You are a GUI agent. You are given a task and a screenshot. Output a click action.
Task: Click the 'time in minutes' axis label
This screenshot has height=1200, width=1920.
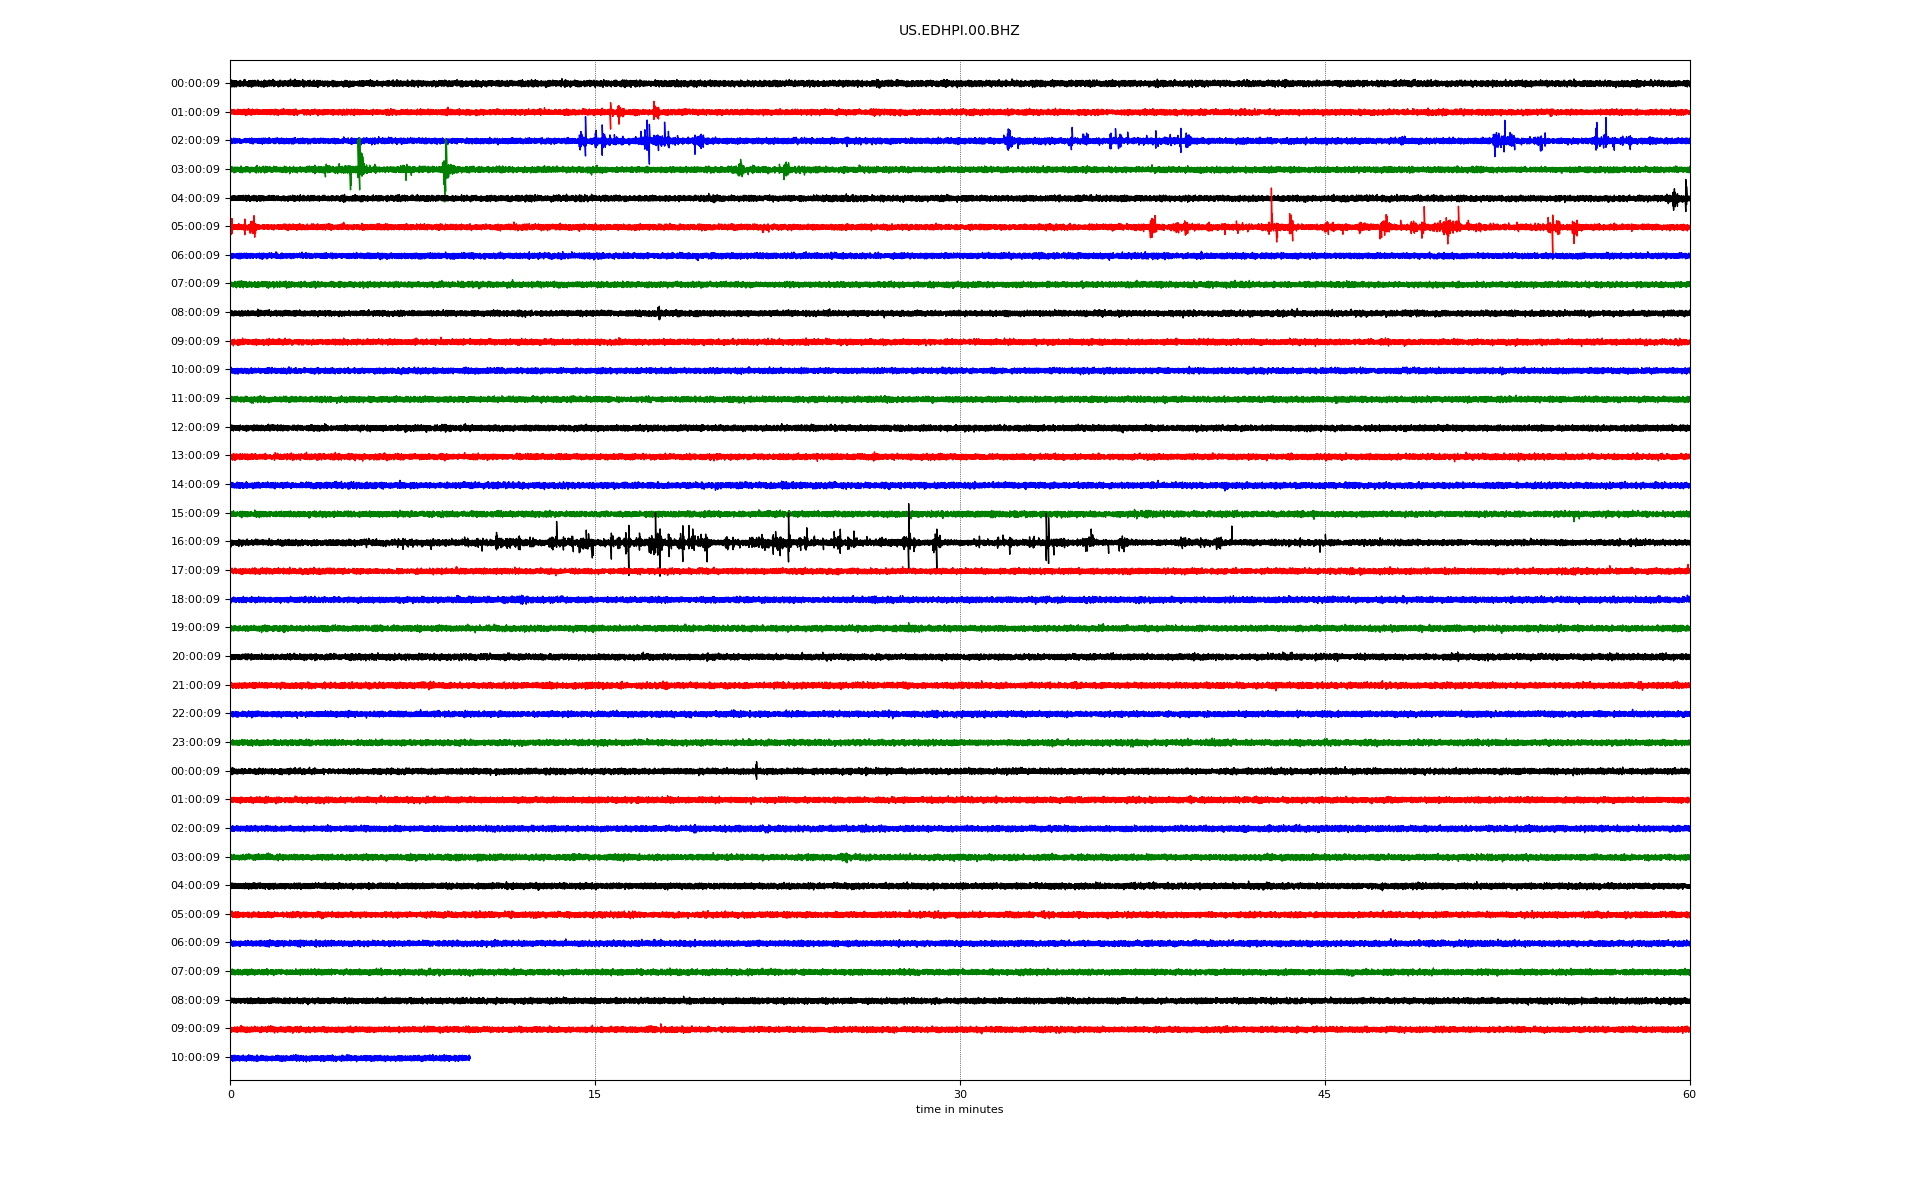pyautogui.click(x=958, y=1109)
